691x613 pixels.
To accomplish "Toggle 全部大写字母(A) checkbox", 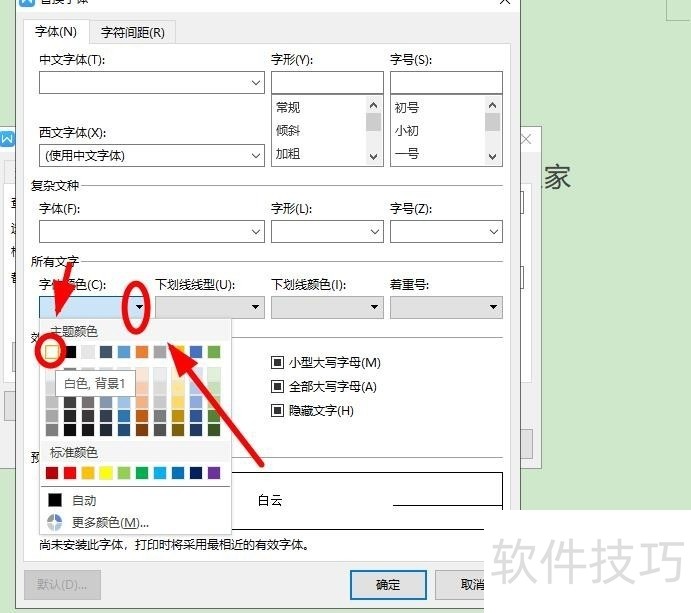I will point(277,386).
